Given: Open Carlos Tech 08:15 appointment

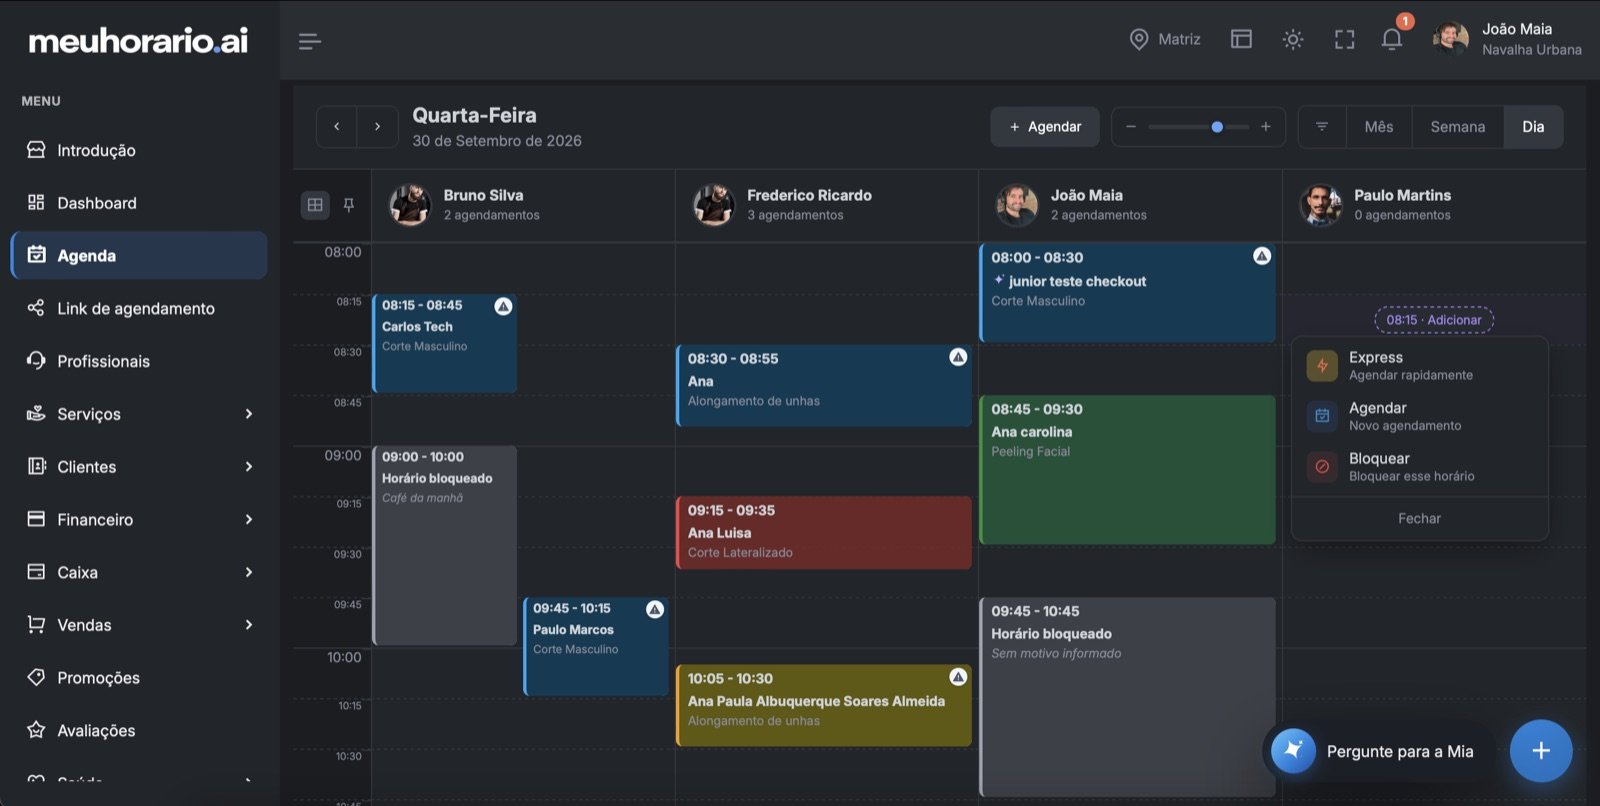Looking at the screenshot, I should [x=444, y=343].
